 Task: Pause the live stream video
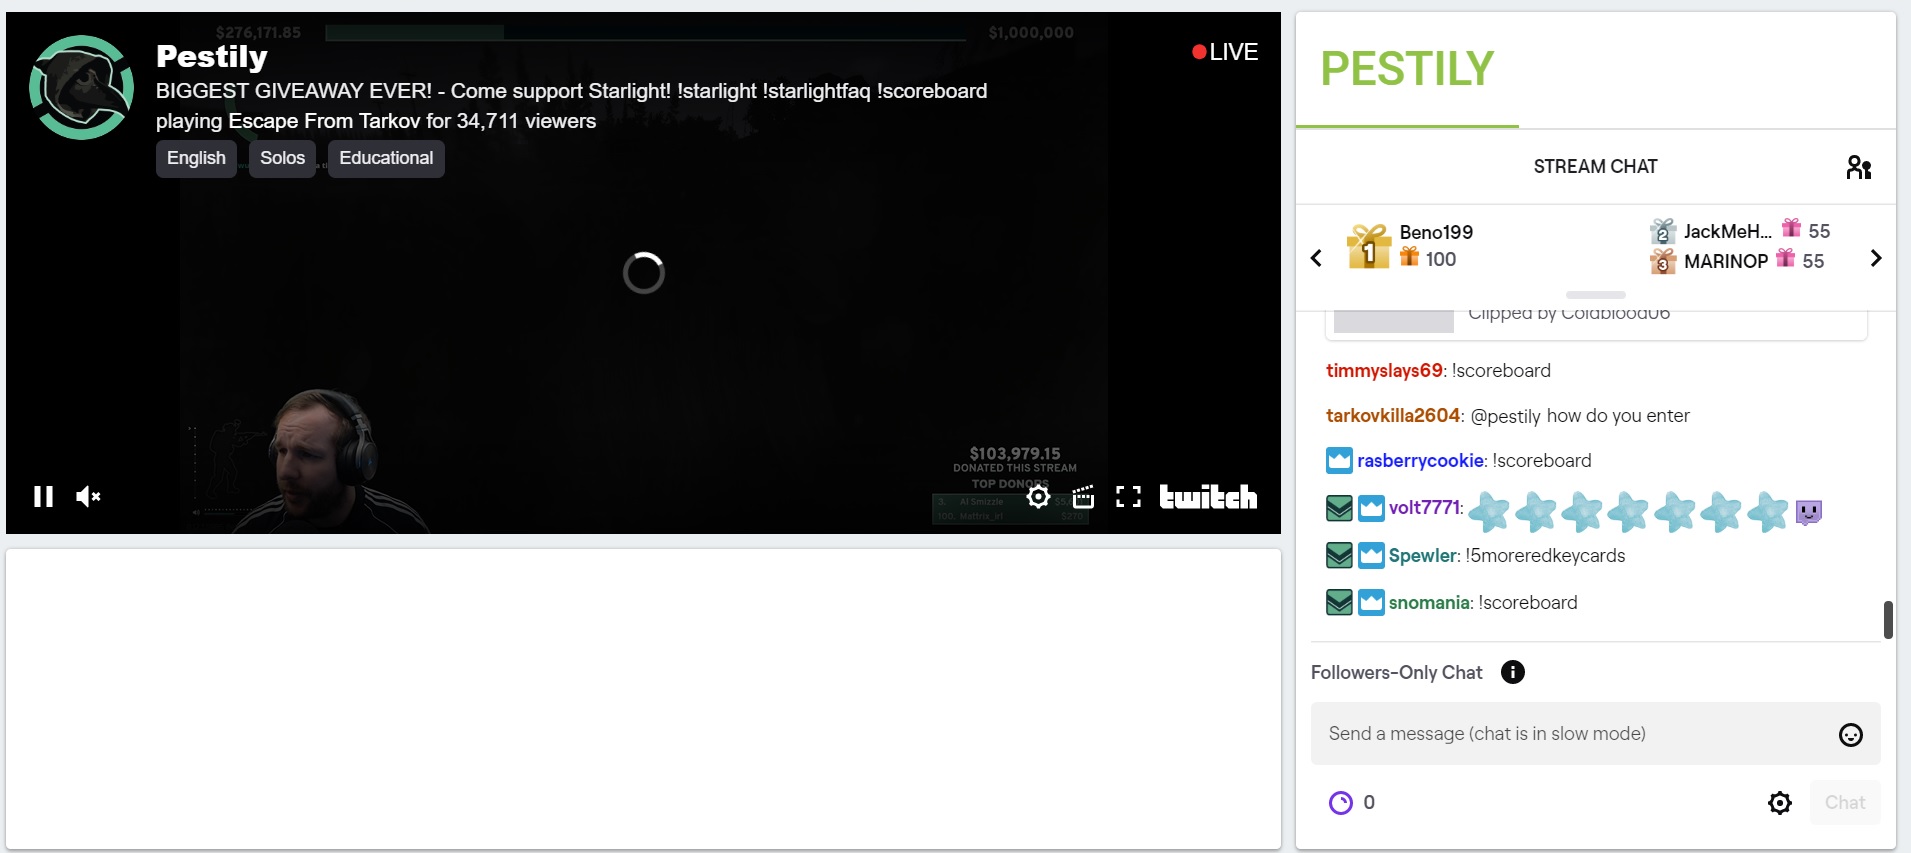[x=43, y=497]
